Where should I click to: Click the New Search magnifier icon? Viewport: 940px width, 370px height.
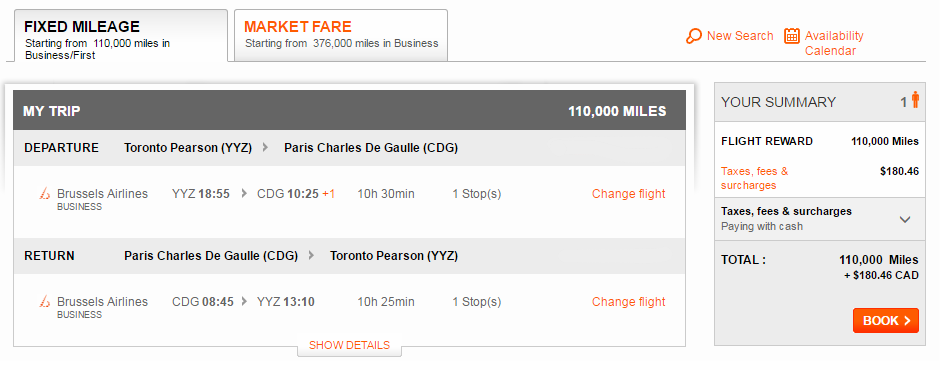pyautogui.click(x=694, y=36)
